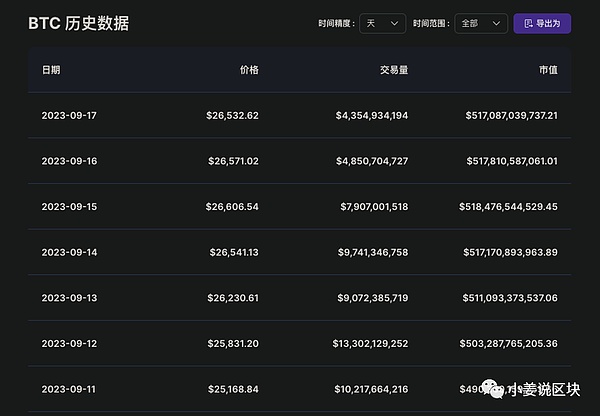Open the 时间范围 dropdown showing 全部
The height and width of the screenshot is (416, 600).
tap(481, 23)
